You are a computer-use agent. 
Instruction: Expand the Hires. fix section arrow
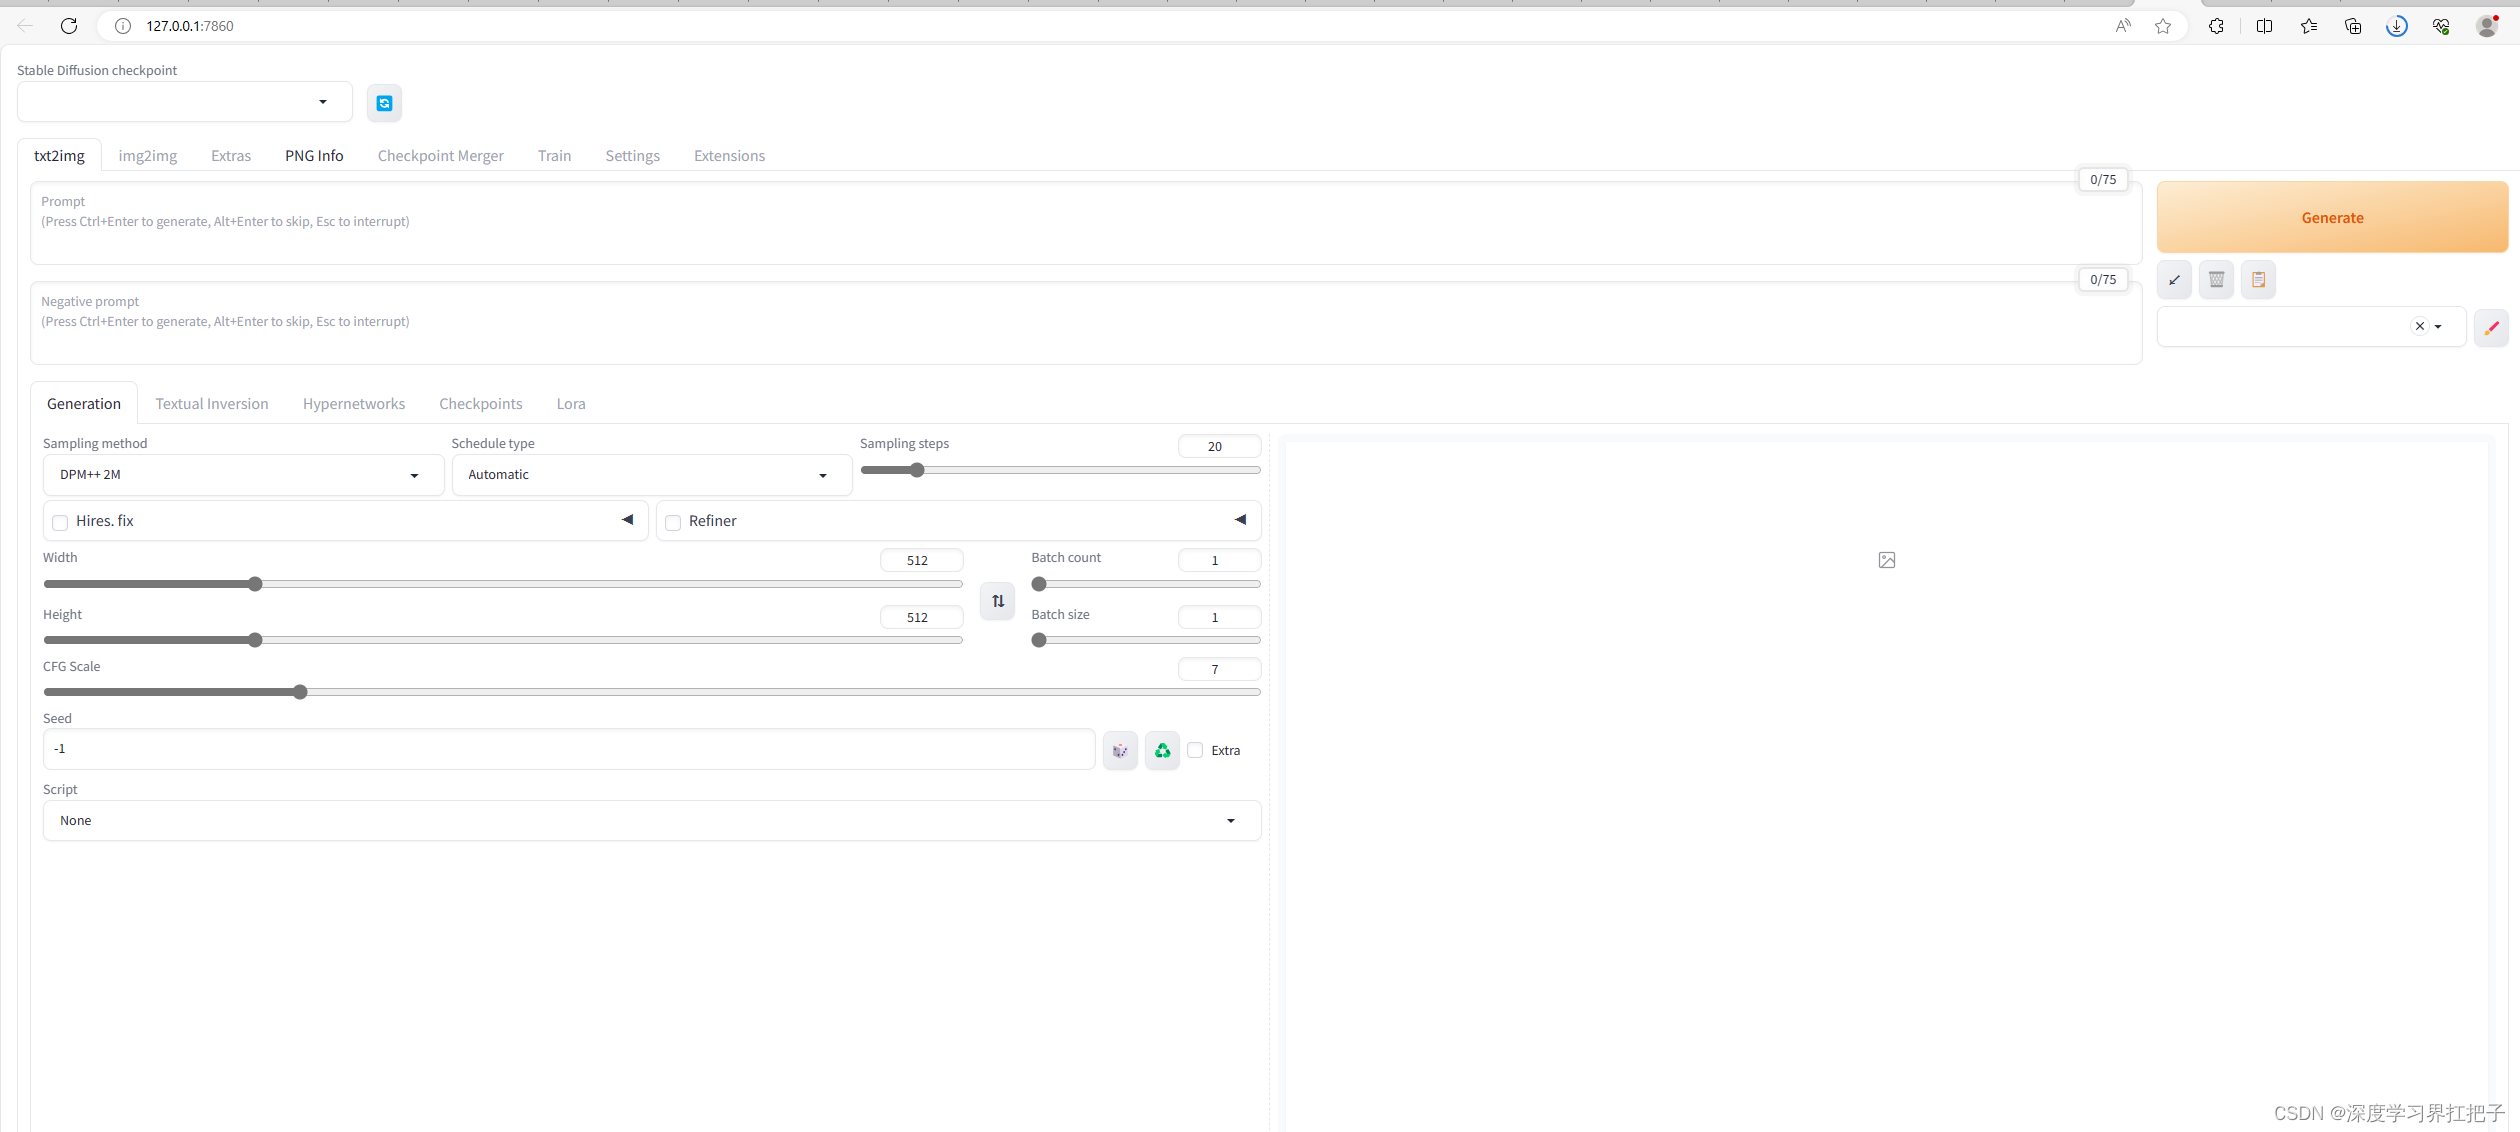pyautogui.click(x=627, y=520)
